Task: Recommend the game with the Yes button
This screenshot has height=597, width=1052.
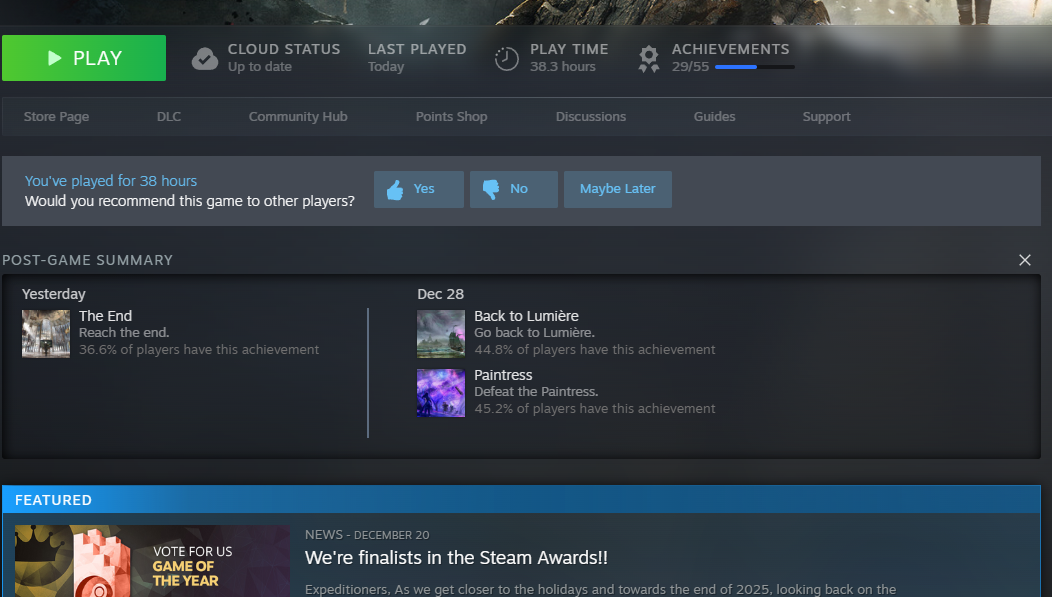Action: click(x=419, y=189)
